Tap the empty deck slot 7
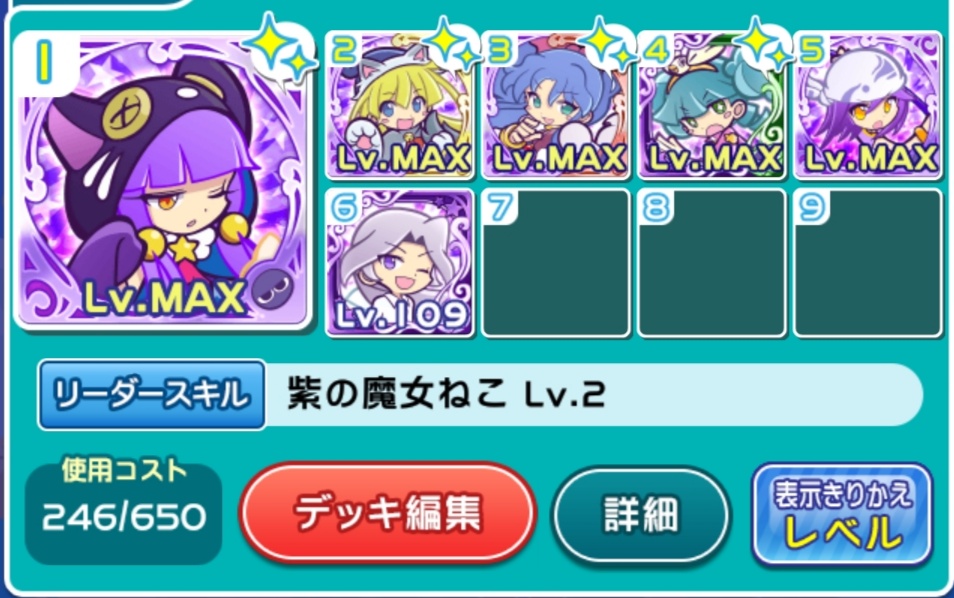This screenshot has width=954, height=598. 555,262
